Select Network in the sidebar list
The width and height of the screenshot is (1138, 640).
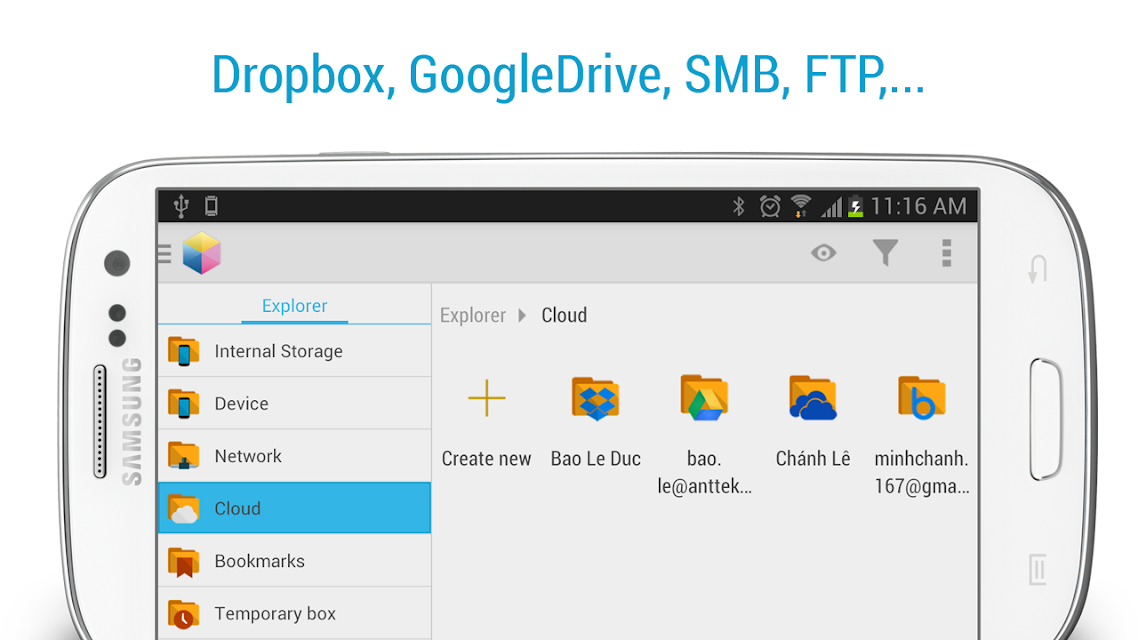point(295,456)
